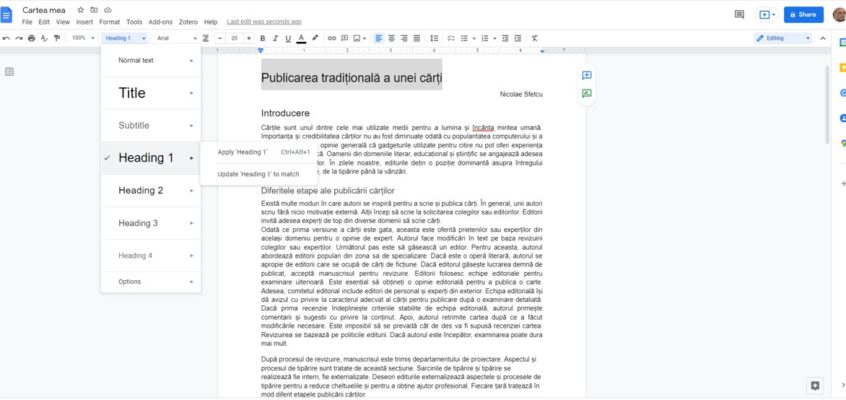Click the Docs home logo

pyautogui.click(x=6, y=15)
